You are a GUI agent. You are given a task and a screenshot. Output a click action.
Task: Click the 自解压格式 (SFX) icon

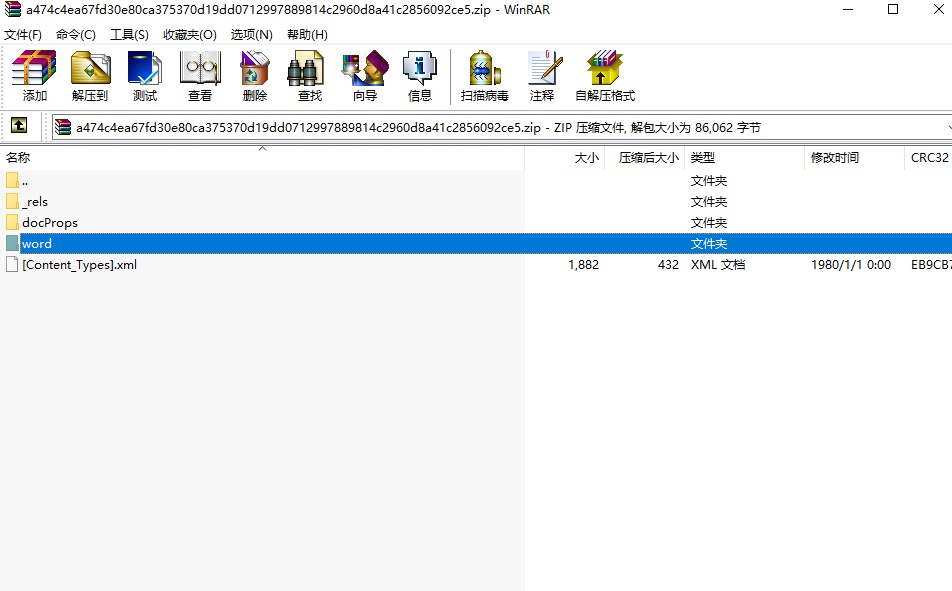pos(605,76)
